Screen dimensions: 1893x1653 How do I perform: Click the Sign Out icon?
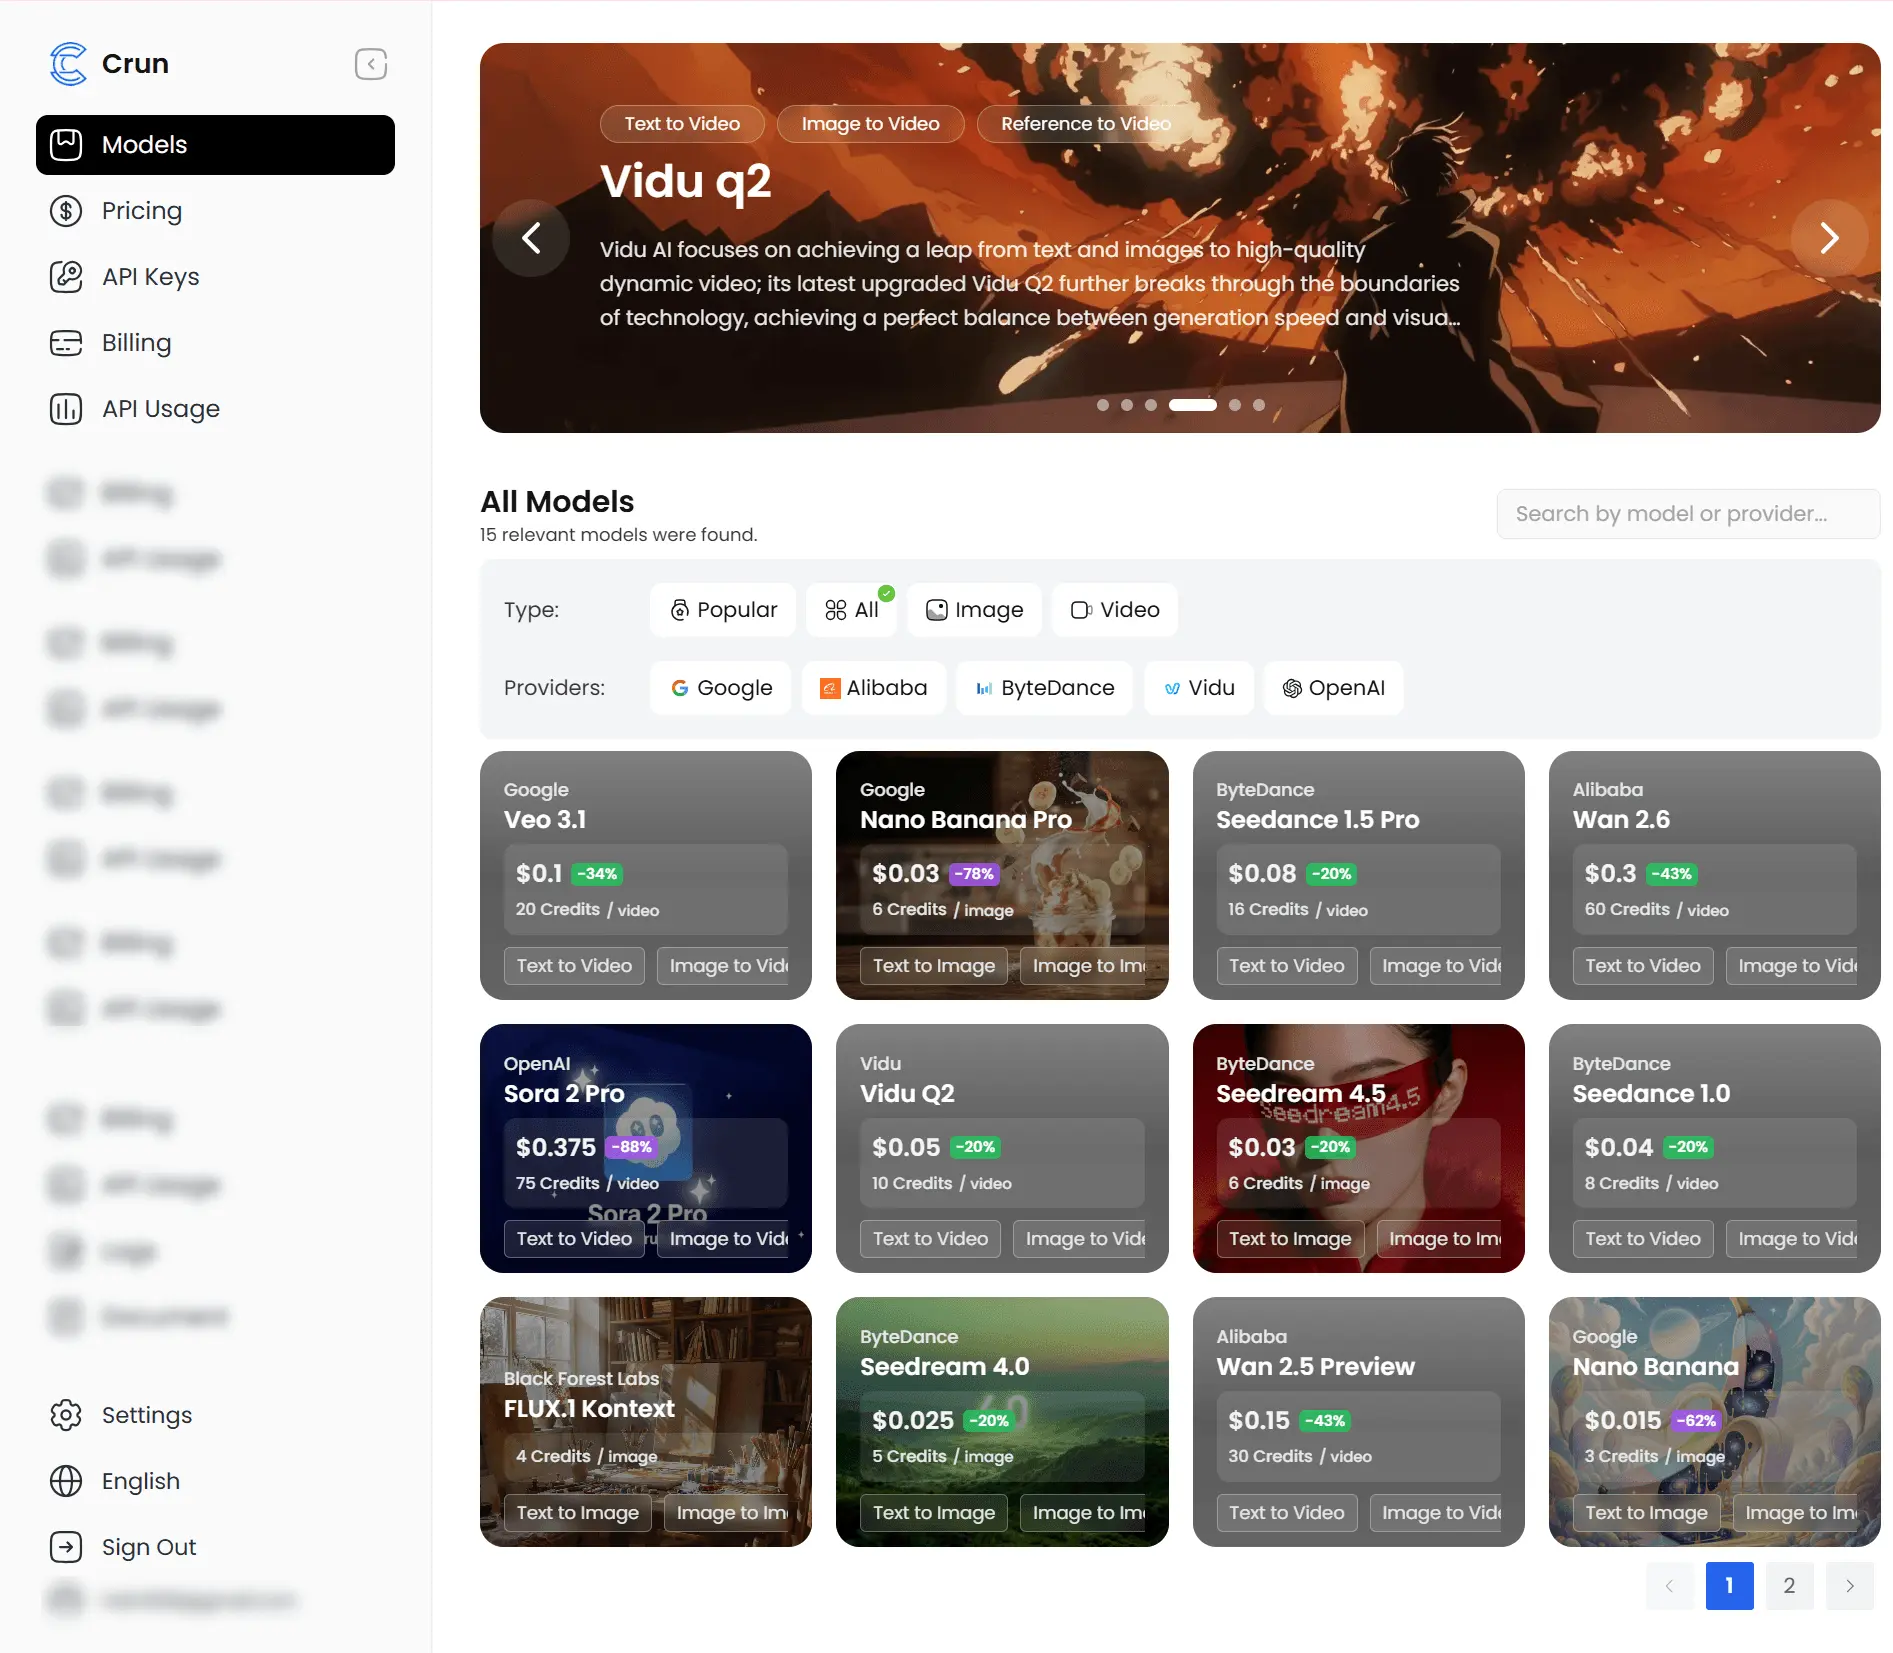66,1547
